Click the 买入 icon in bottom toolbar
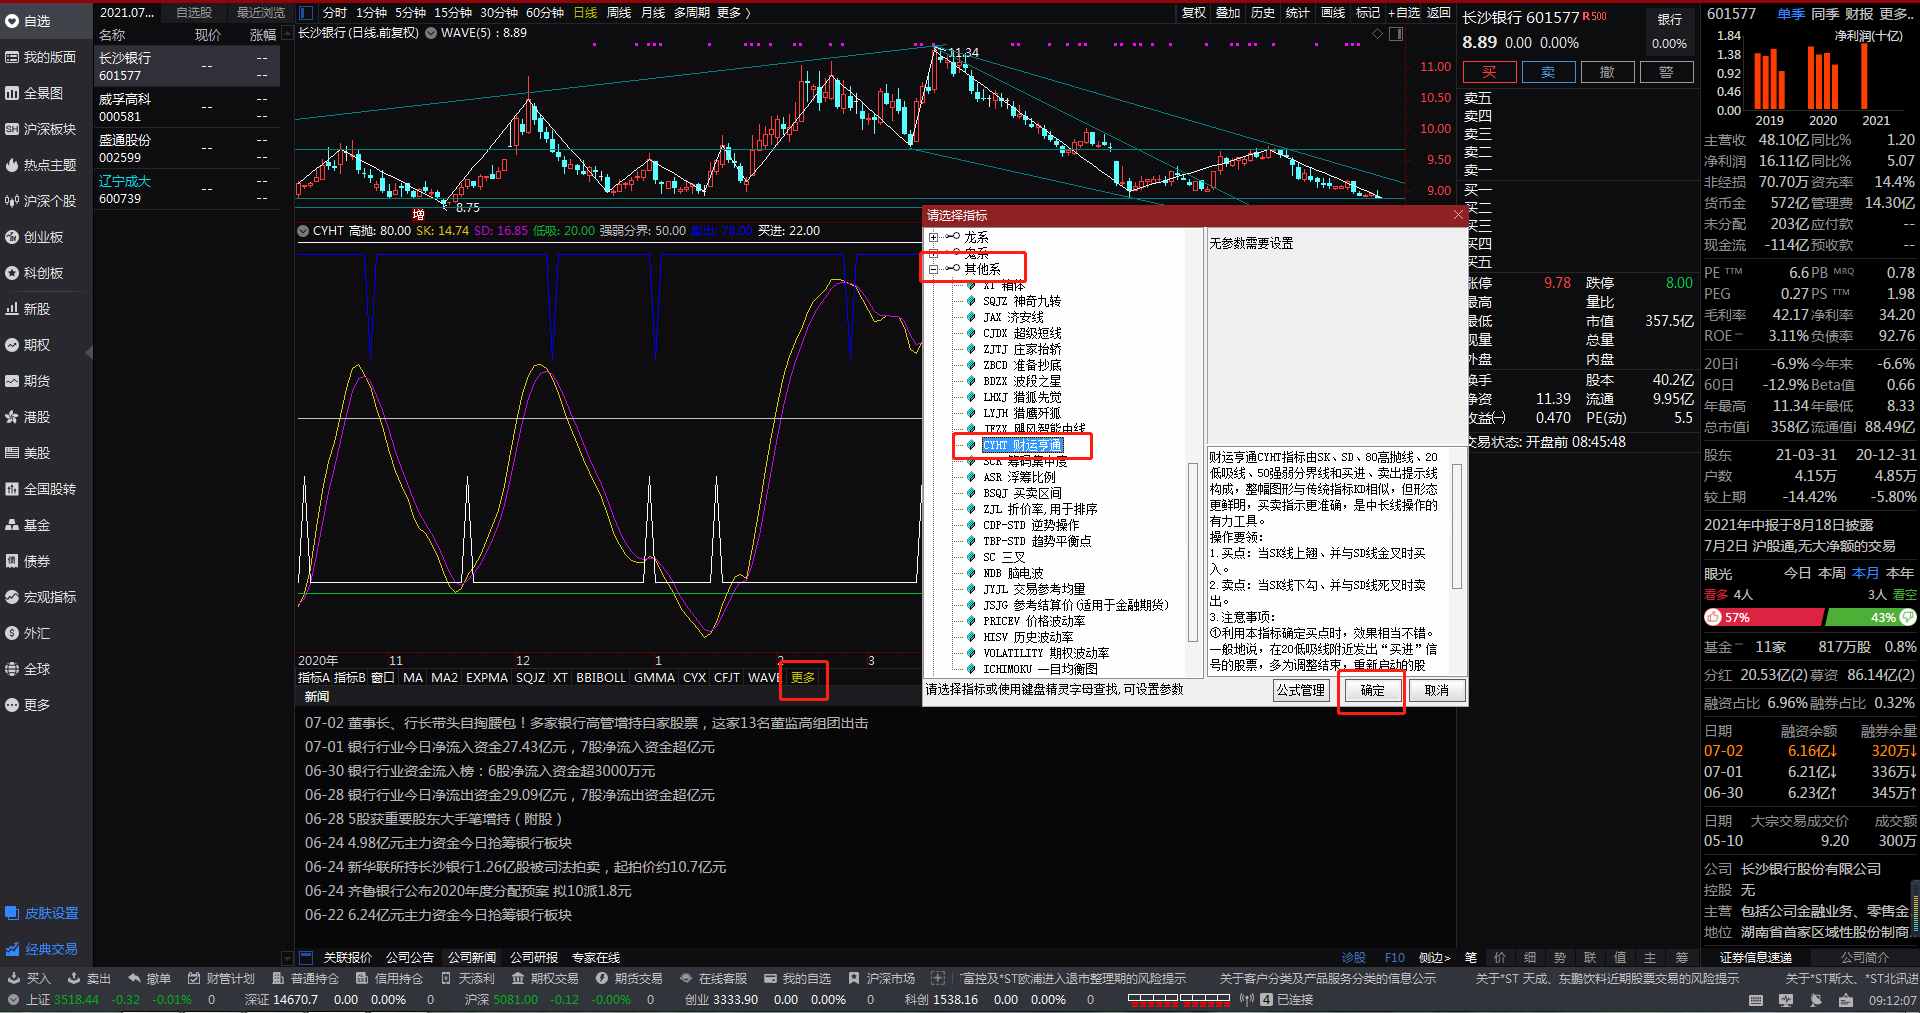 tap(14, 978)
